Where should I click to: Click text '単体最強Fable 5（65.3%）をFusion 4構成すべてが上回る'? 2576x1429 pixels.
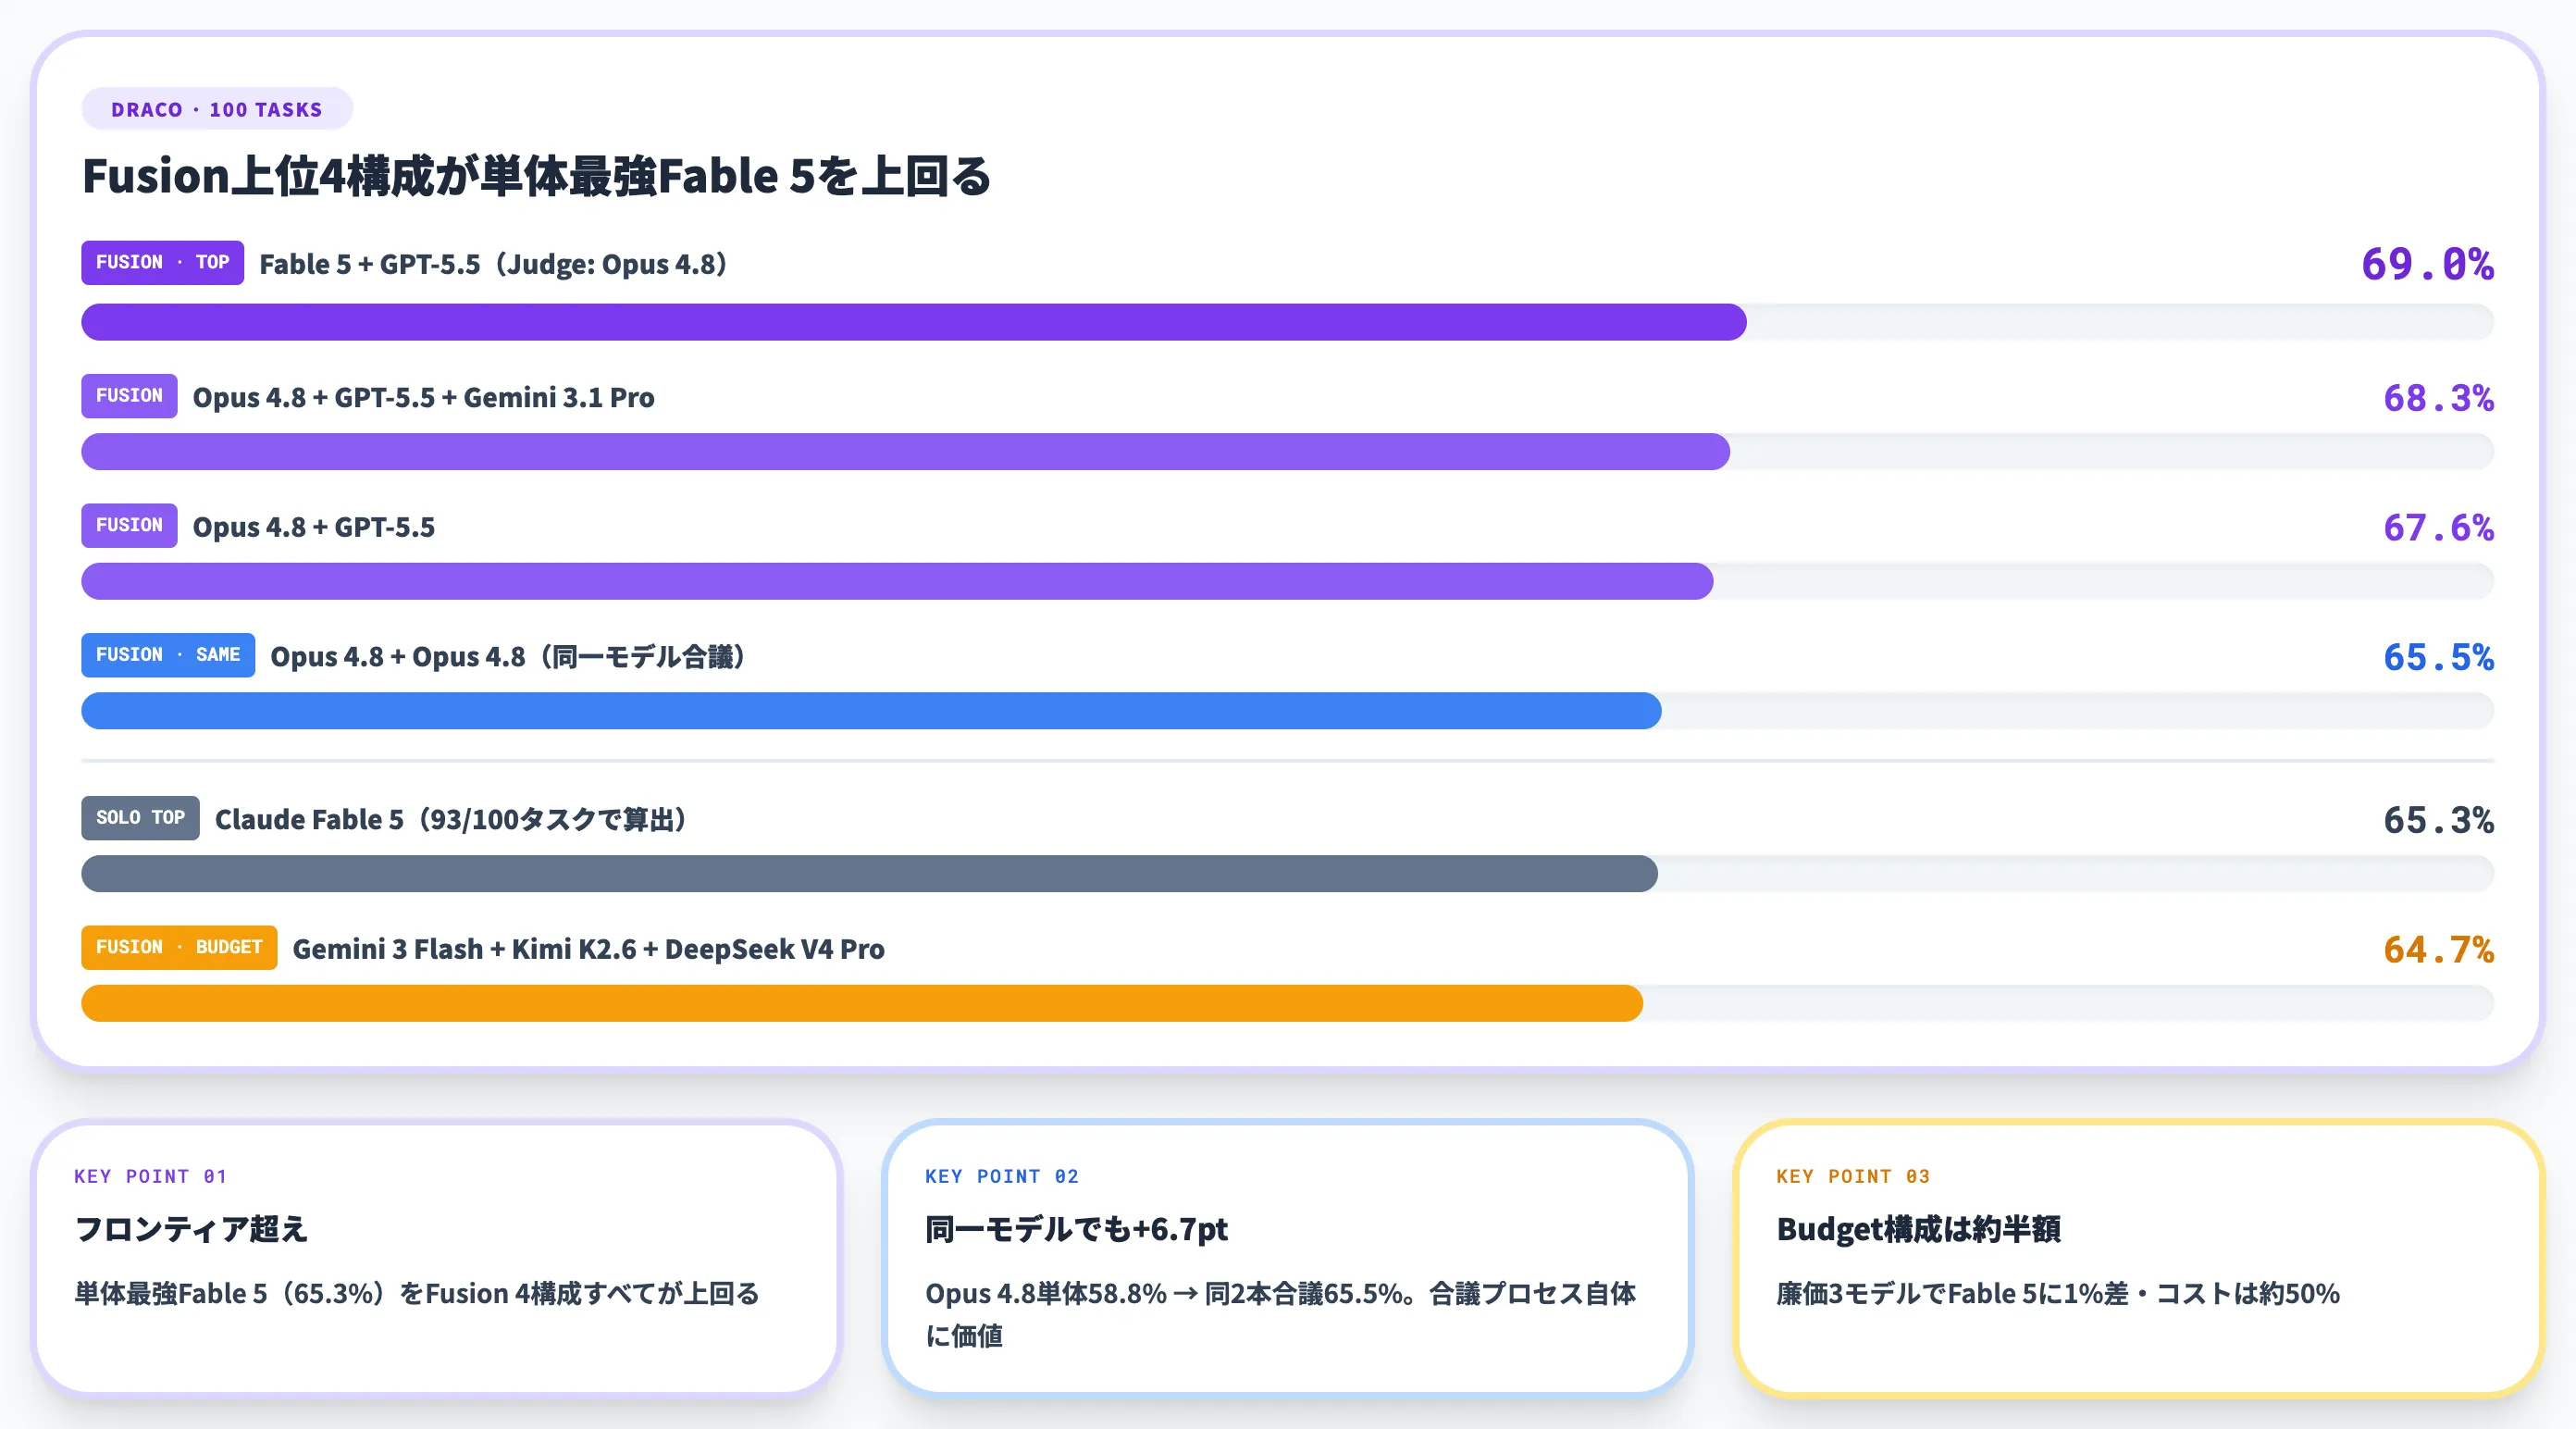[x=417, y=1294]
